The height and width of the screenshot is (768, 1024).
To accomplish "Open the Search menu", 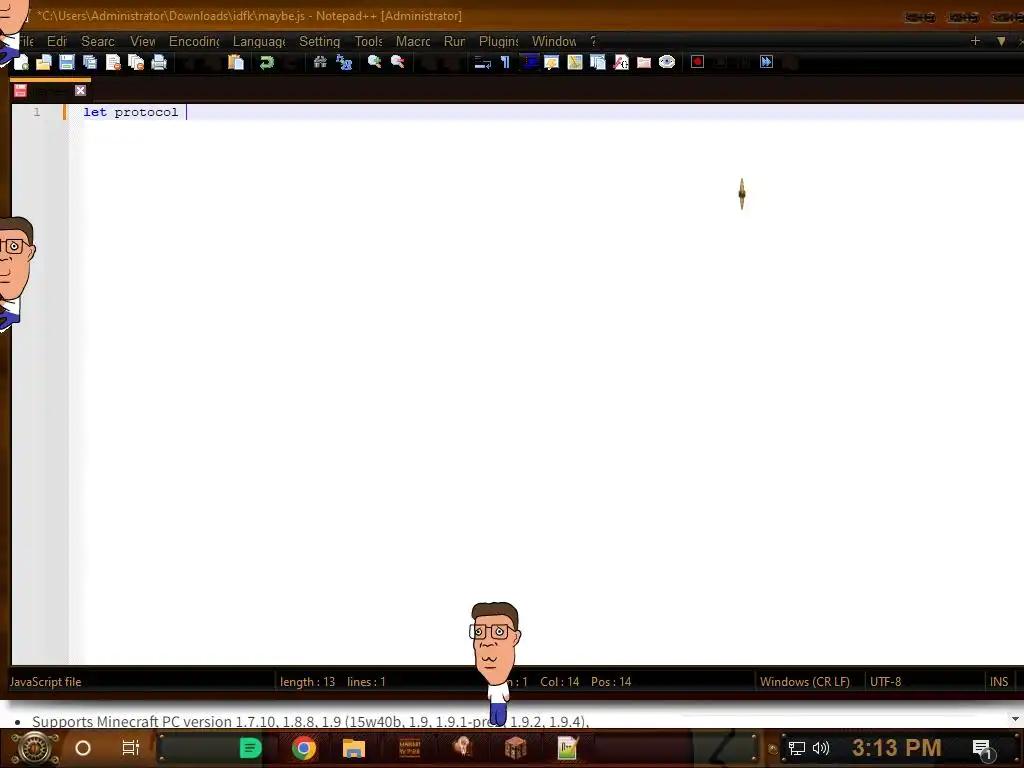I will pos(98,41).
